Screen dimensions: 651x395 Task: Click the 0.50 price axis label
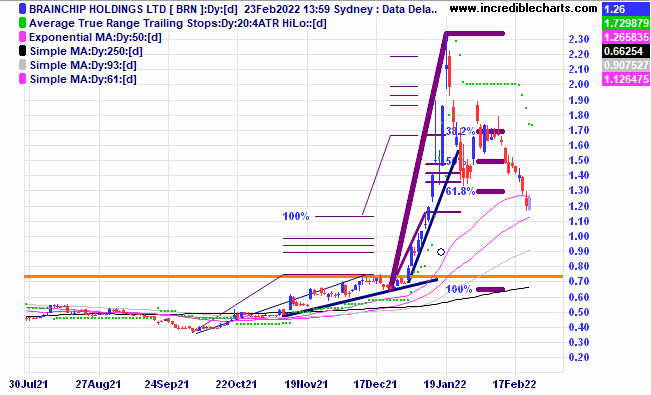[579, 312]
